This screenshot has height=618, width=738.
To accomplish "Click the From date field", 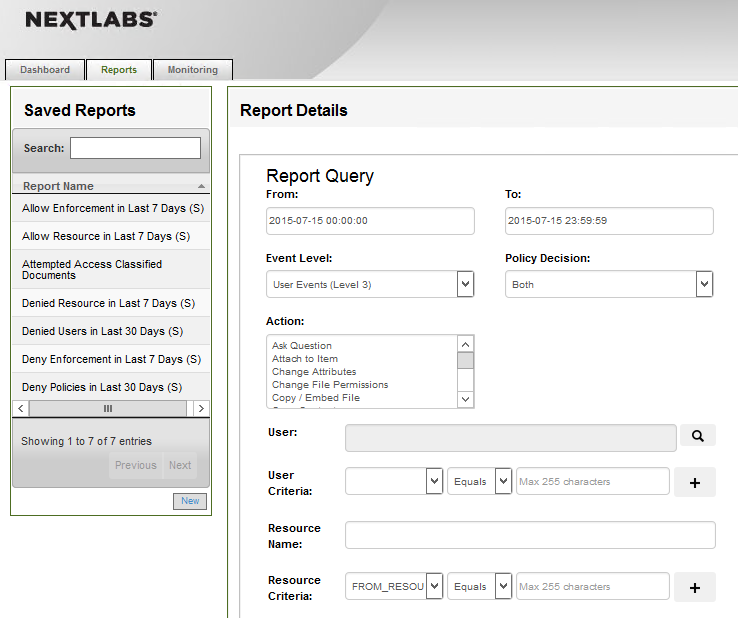I will coord(370,221).
